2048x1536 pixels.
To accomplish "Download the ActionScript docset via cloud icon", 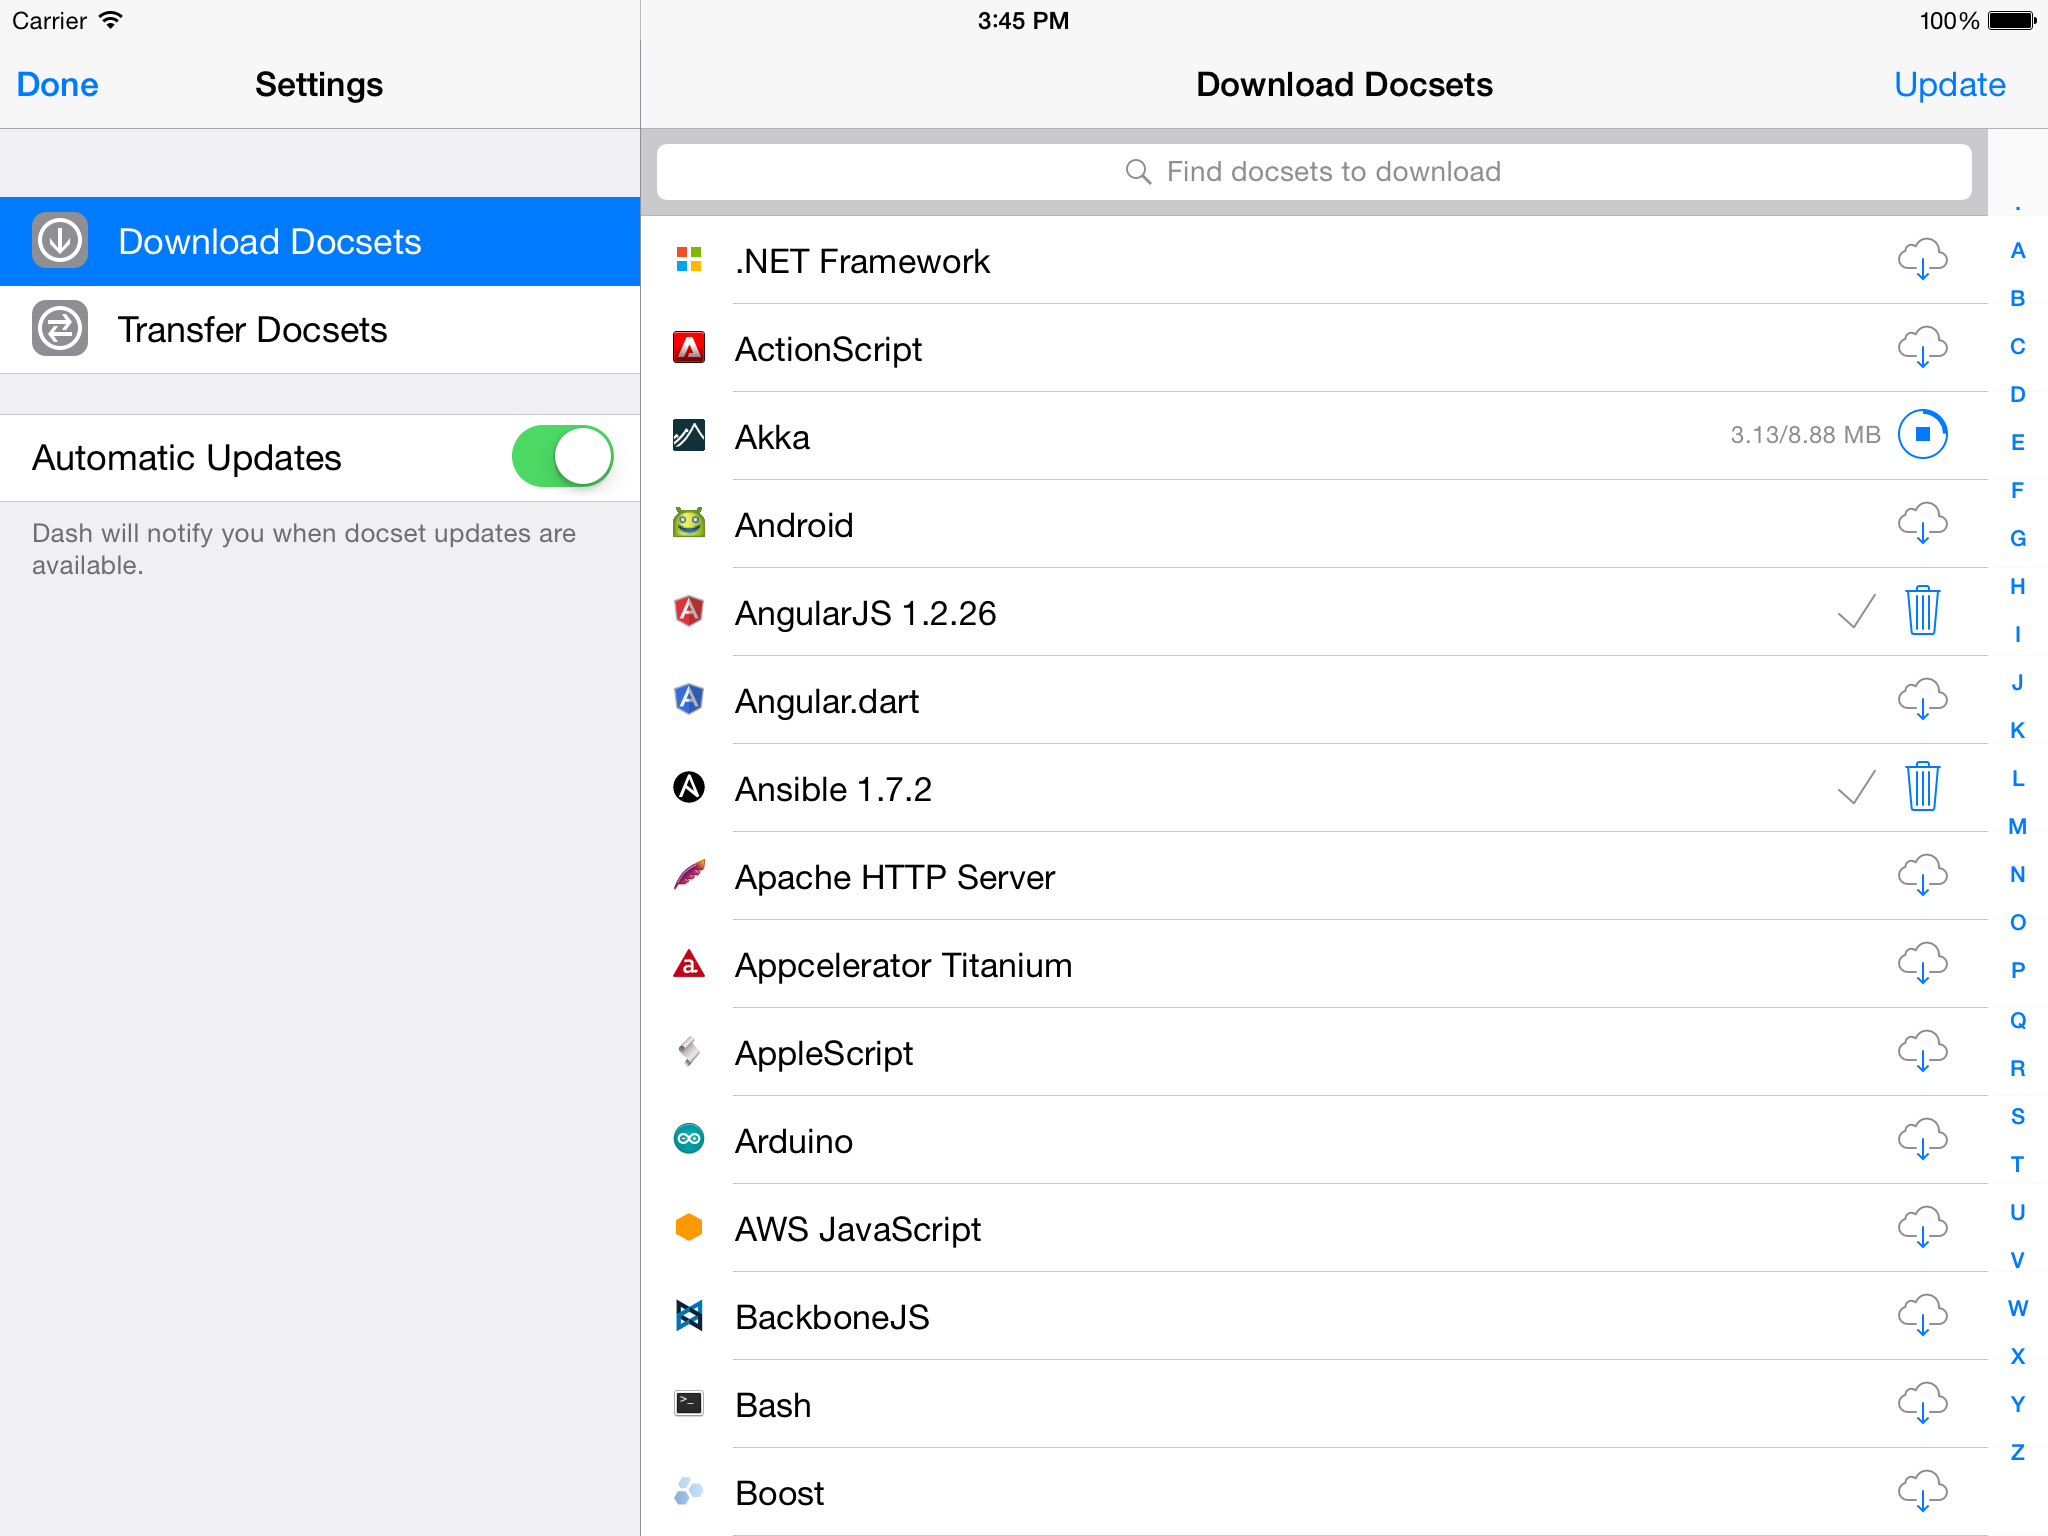I will pos(1922,348).
